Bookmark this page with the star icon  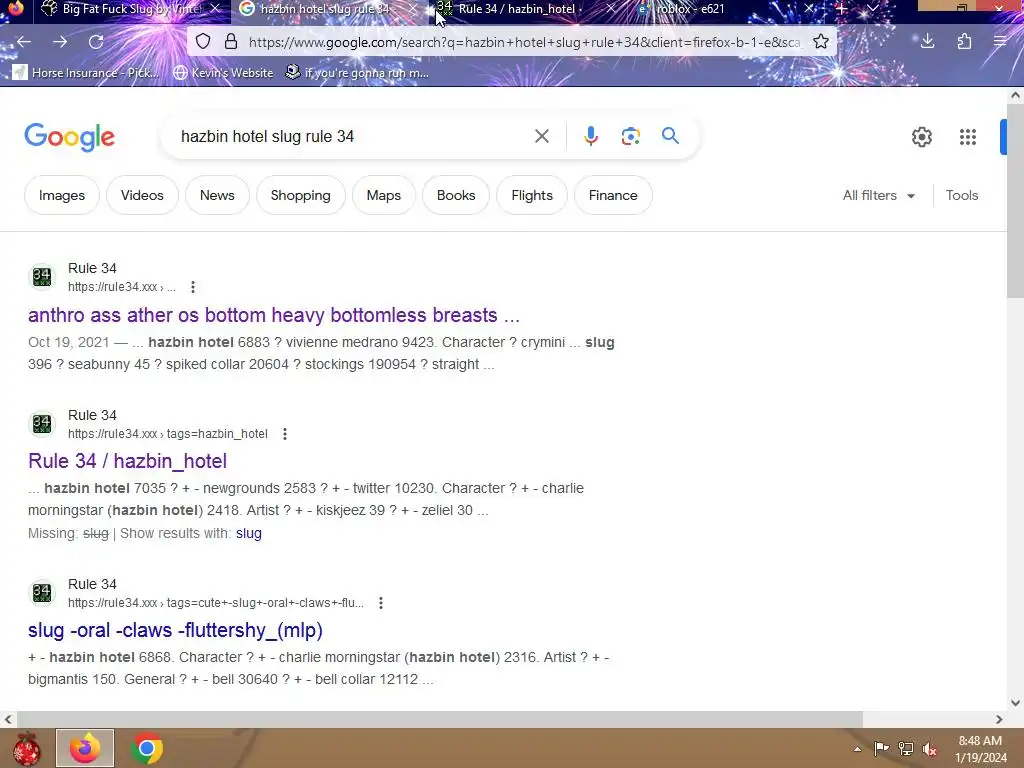(821, 42)
